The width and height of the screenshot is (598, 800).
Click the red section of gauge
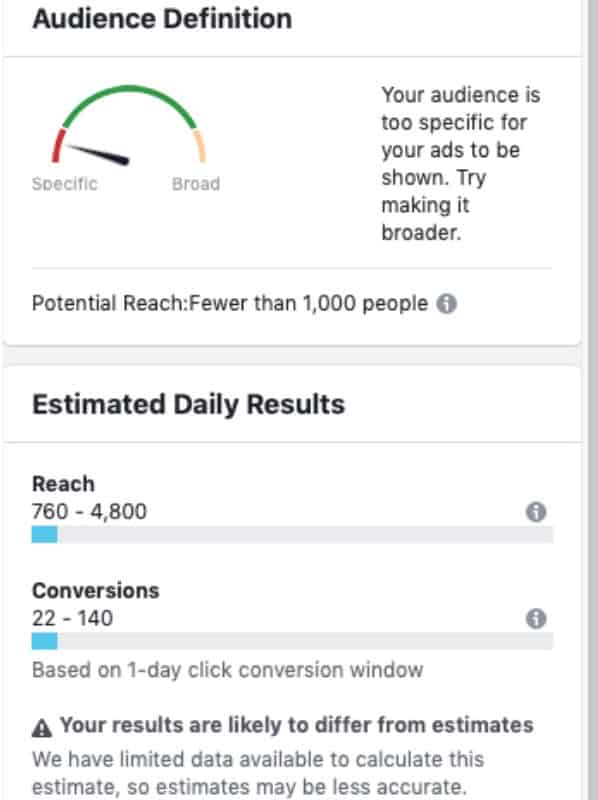coord(59,146)
